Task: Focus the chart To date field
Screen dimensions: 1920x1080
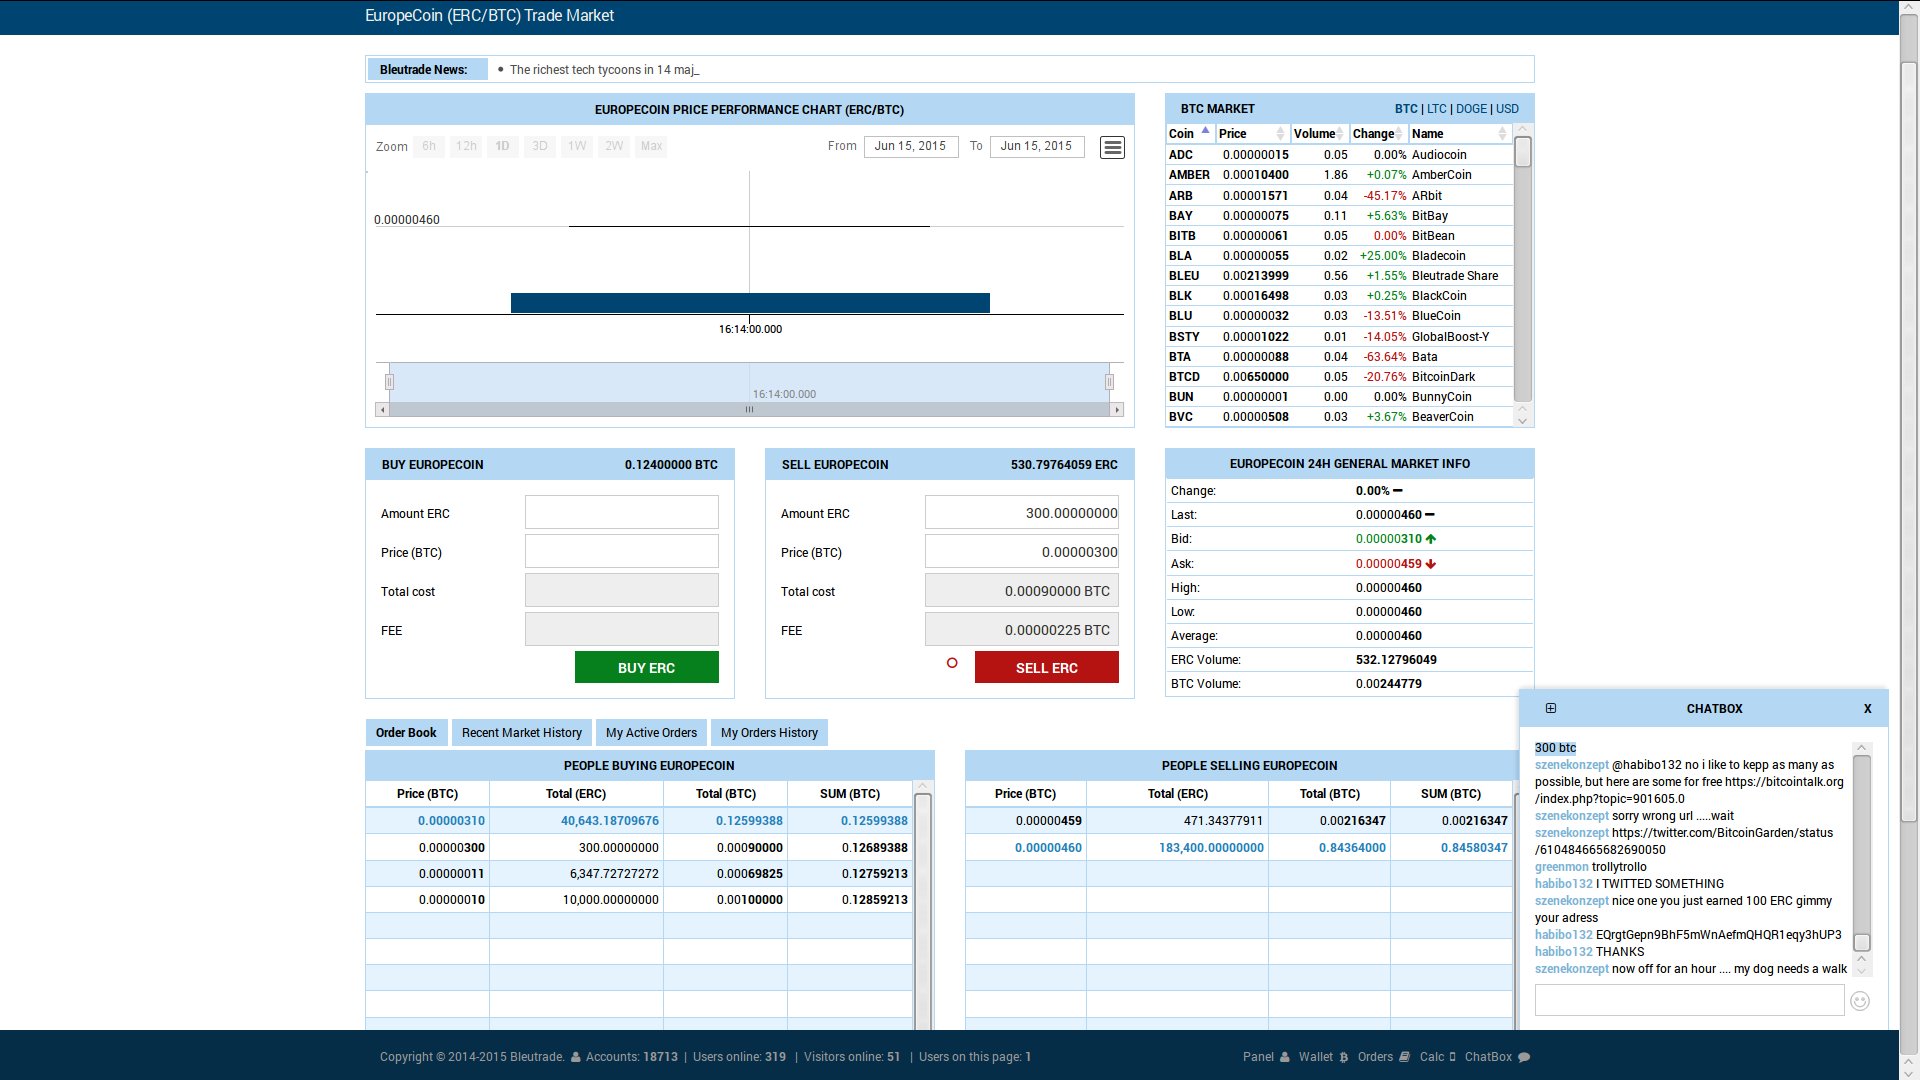Action: pos(1037,146)
